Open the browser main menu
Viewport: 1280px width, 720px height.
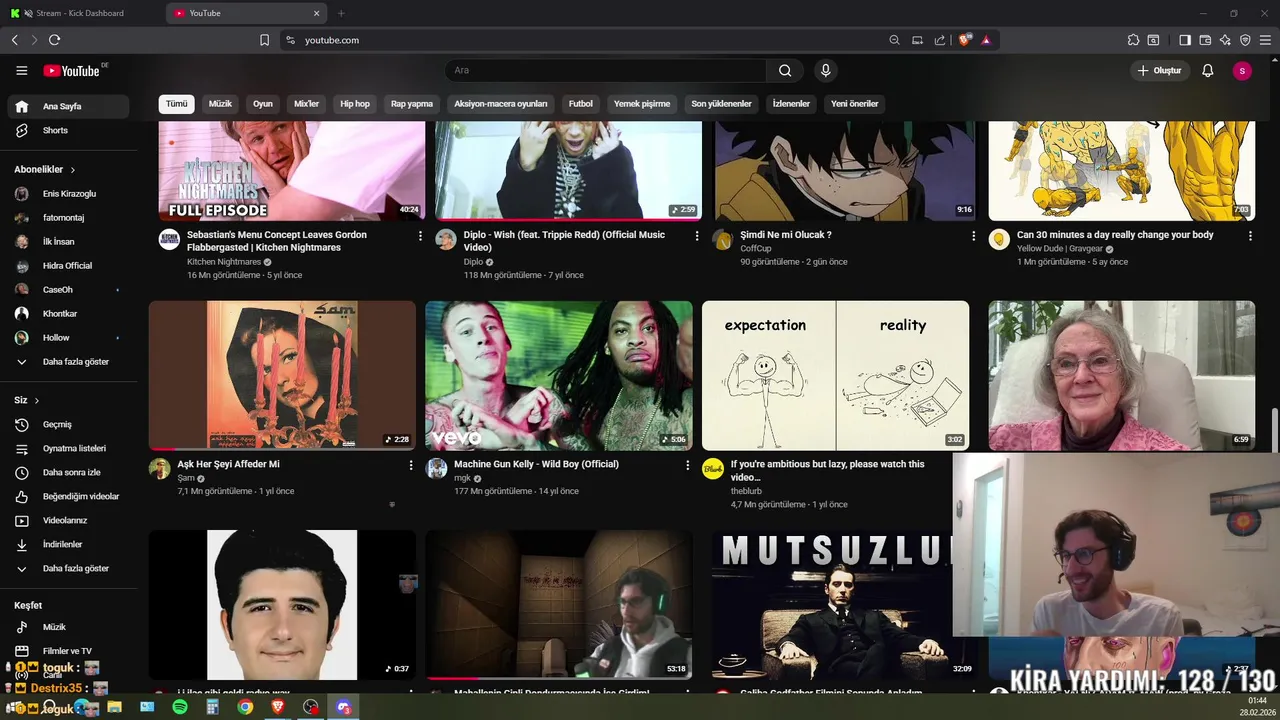[x=1265, y=40]
